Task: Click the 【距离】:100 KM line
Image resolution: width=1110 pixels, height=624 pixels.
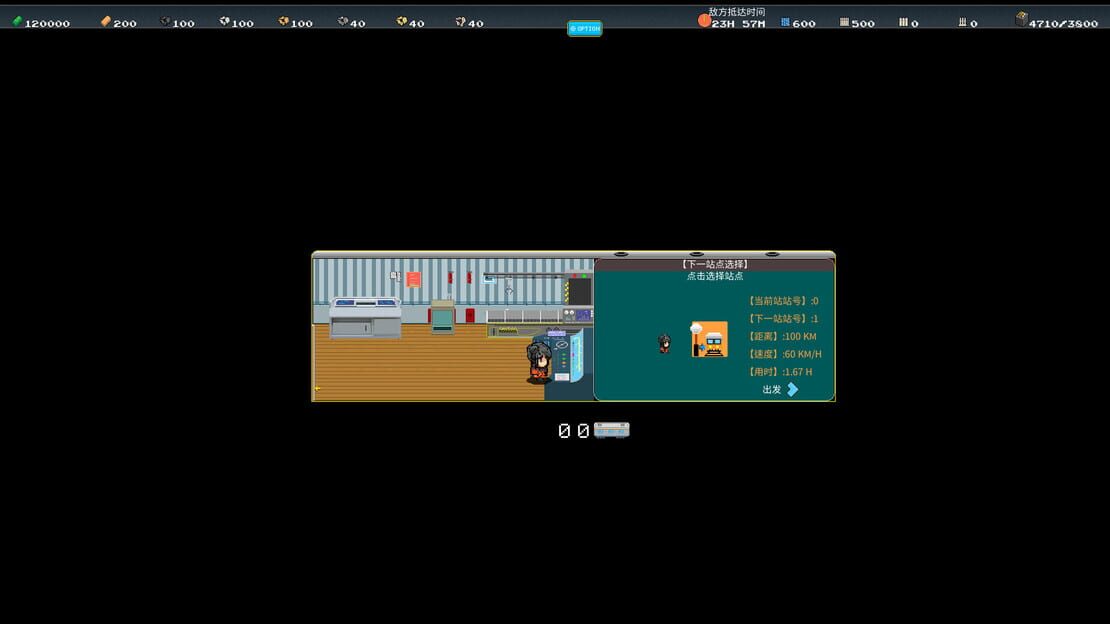Action: click(782, 336)
